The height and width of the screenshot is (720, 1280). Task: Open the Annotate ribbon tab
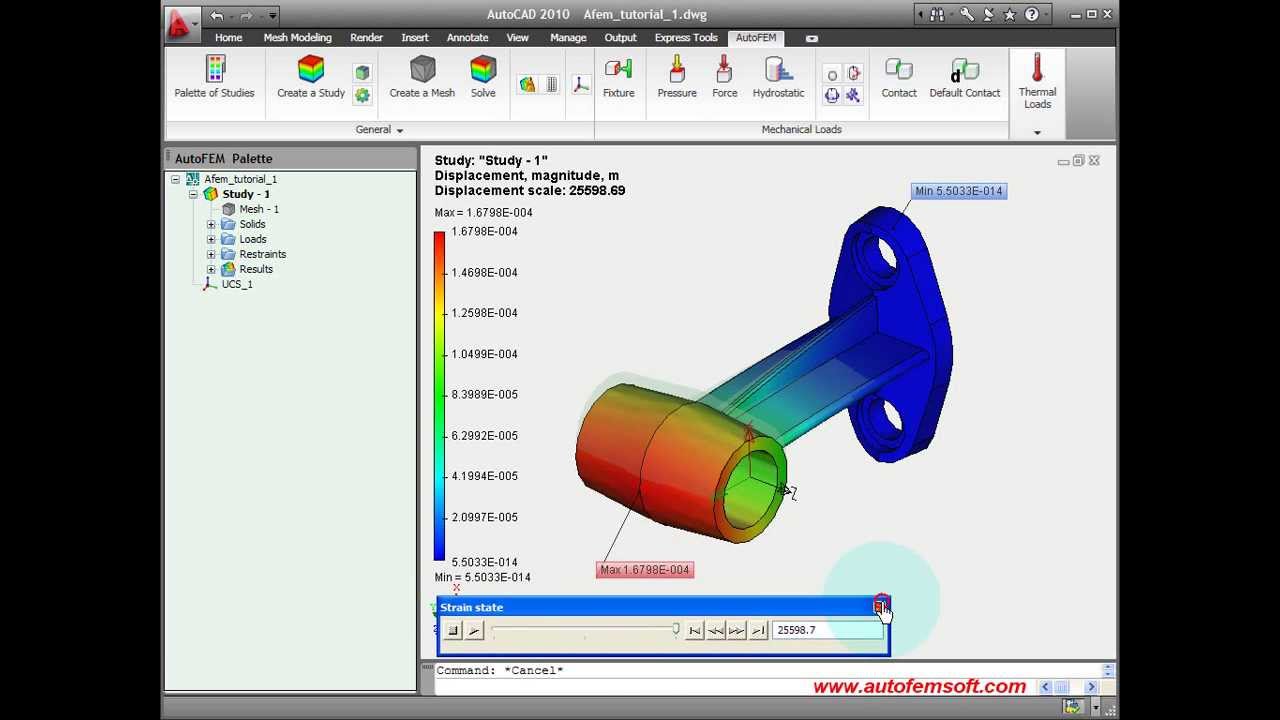467,38
